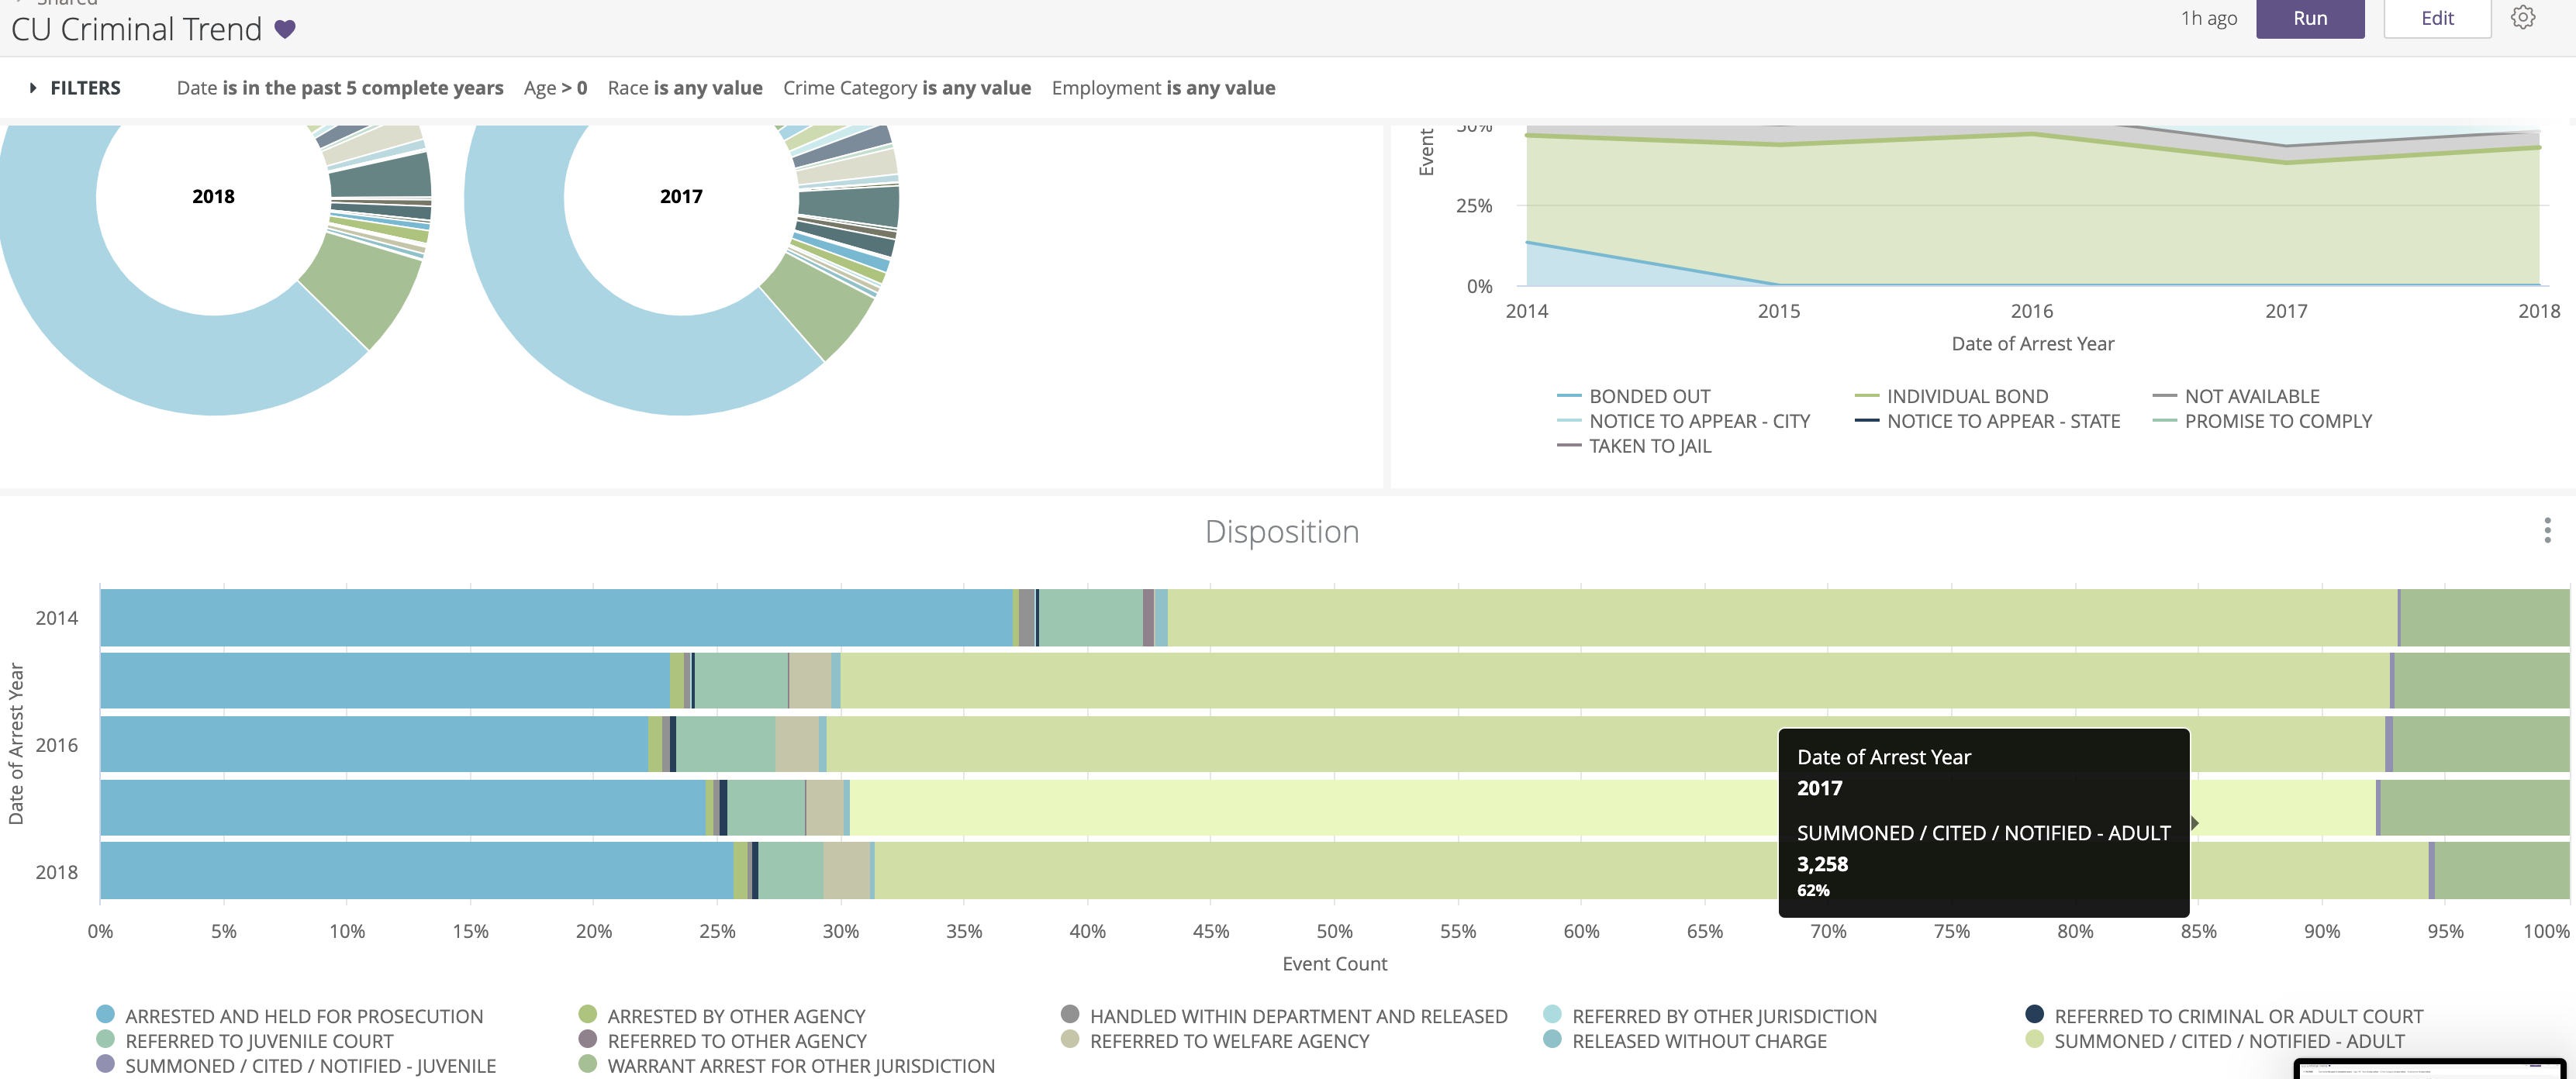Click the Date filter summary text
This screenshot has height=1079, width=2576.
(339, 88)
